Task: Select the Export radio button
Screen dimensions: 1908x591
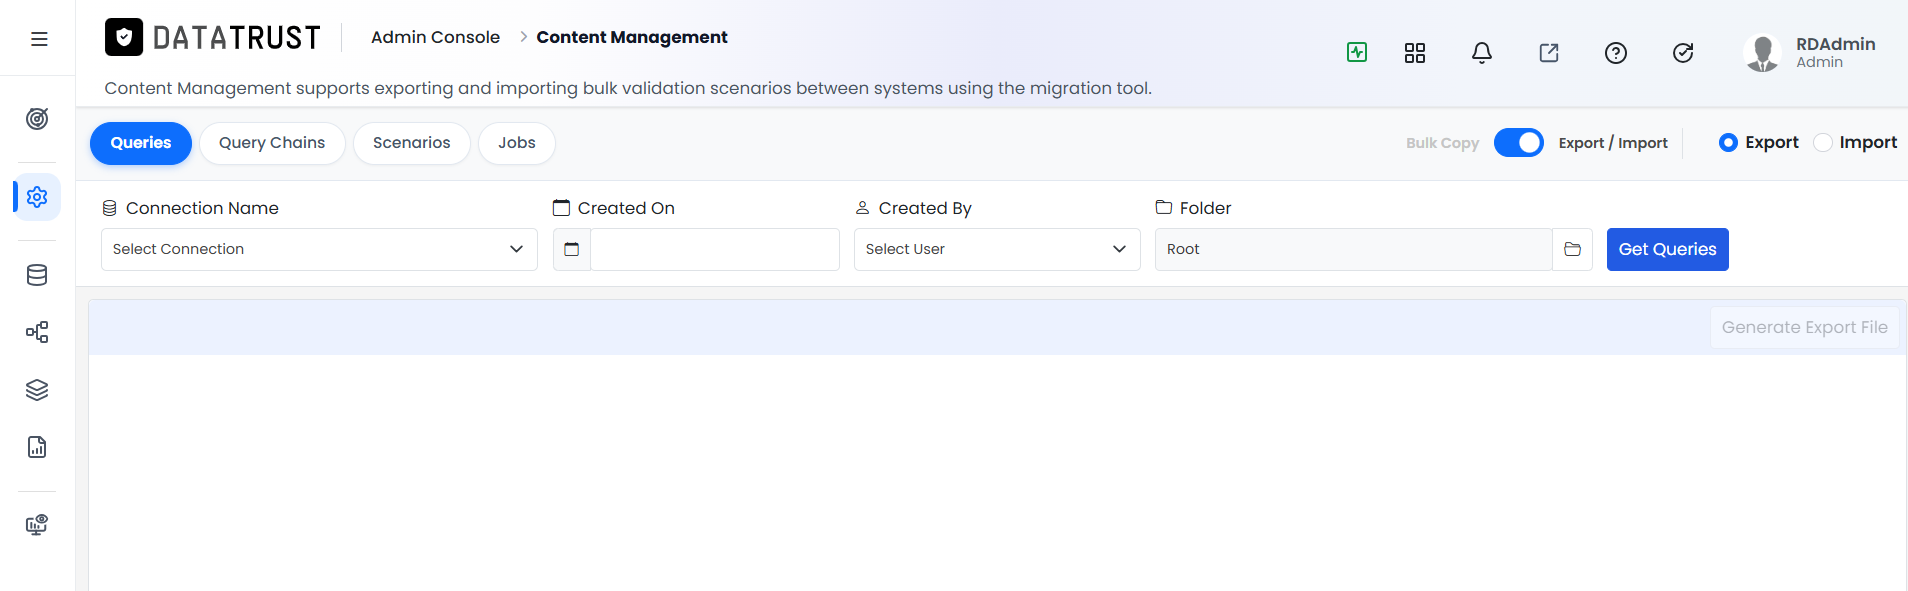Action: tap(1728, 142)
